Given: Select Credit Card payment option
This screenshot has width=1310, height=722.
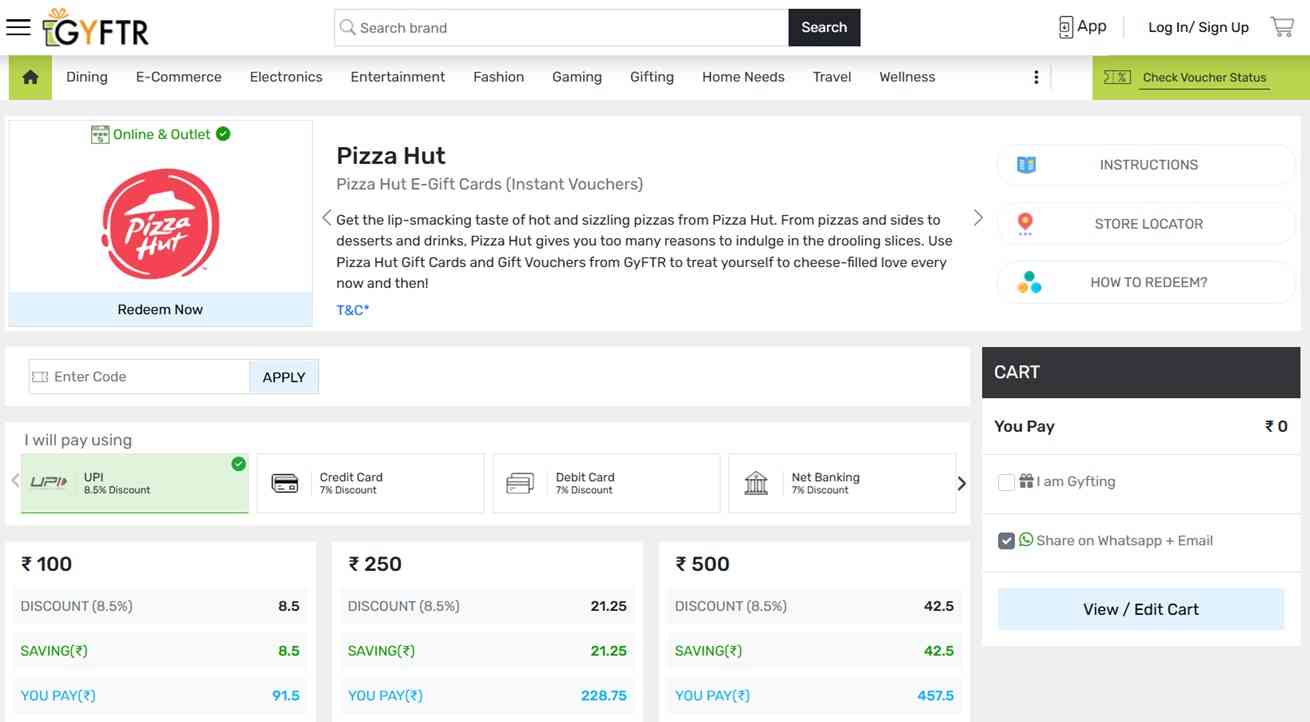Looking at the screenshot, I should tap(370, 483).
